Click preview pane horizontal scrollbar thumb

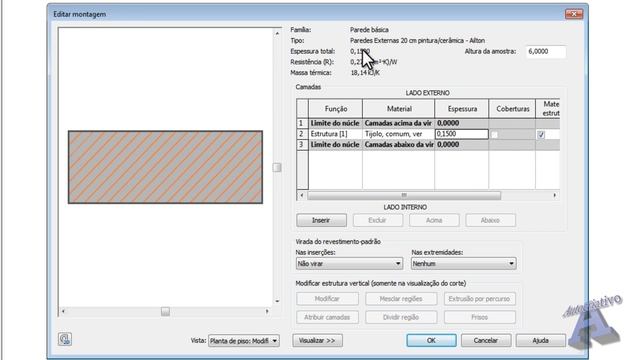point(165,312)
